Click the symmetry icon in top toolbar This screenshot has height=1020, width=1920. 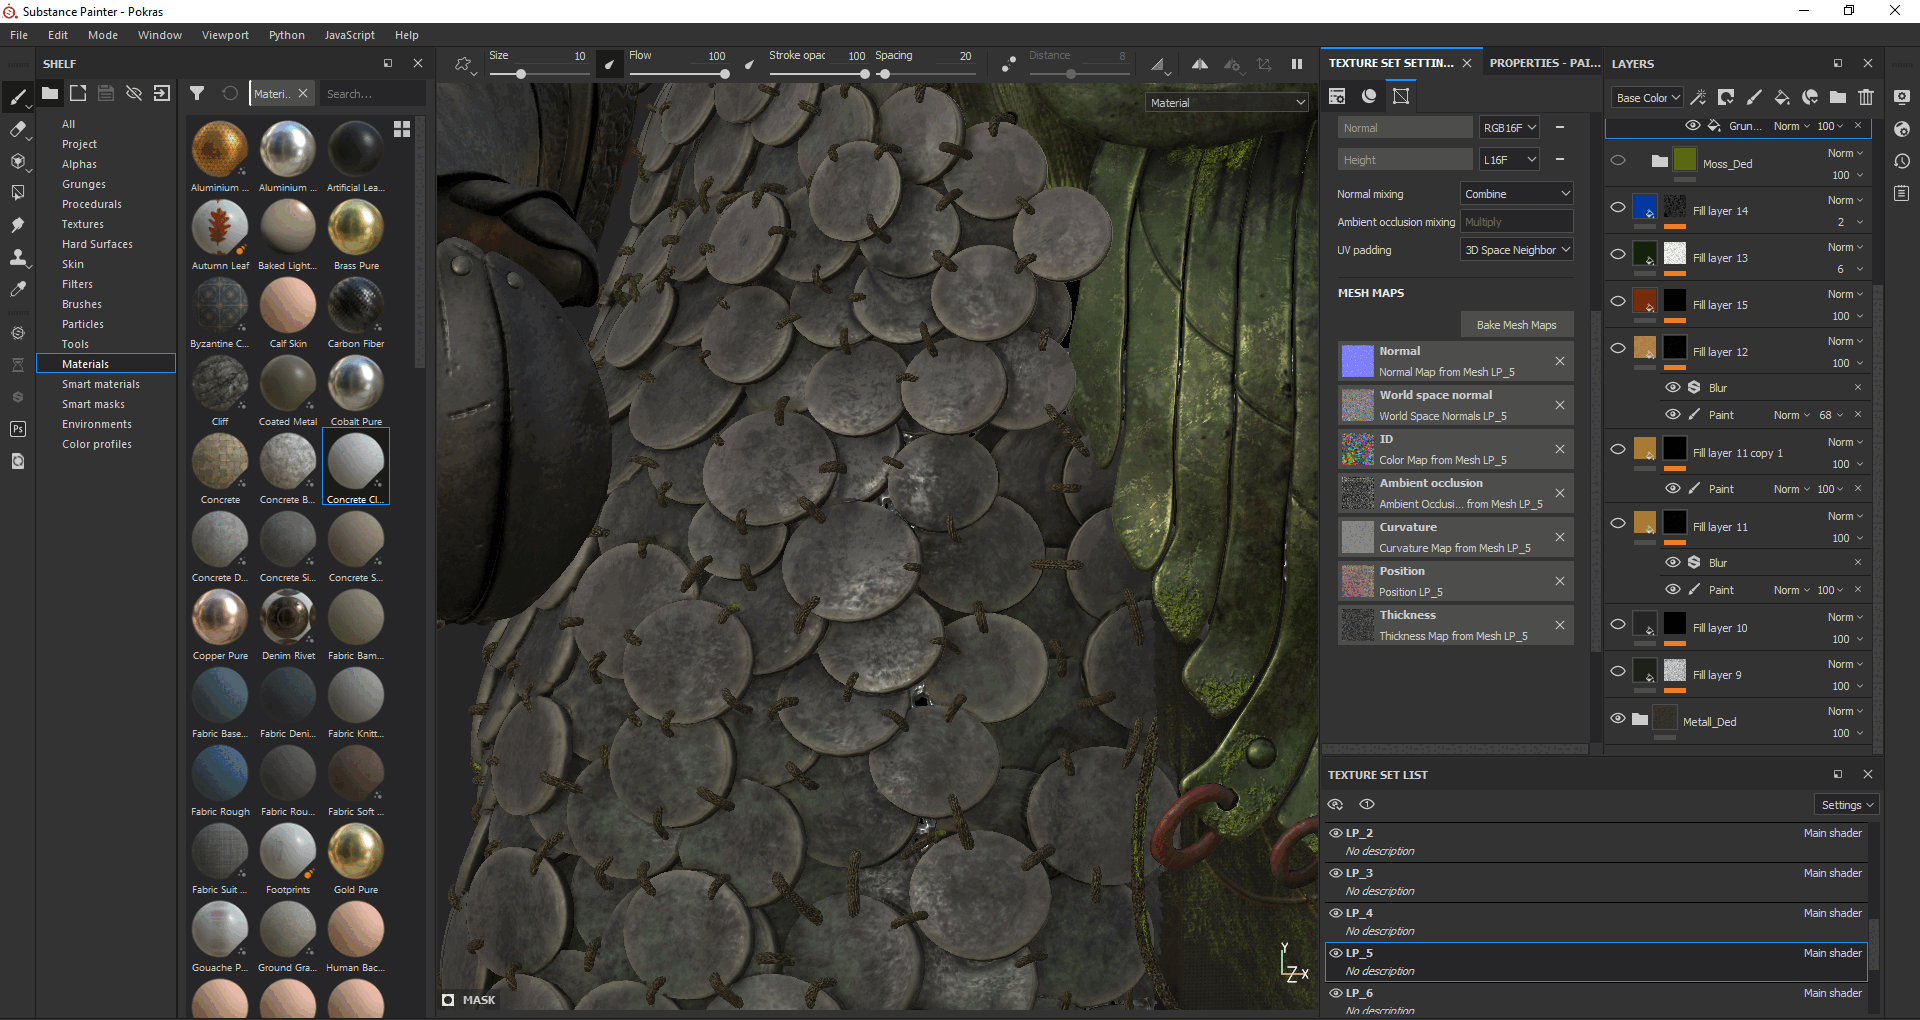1199,64
